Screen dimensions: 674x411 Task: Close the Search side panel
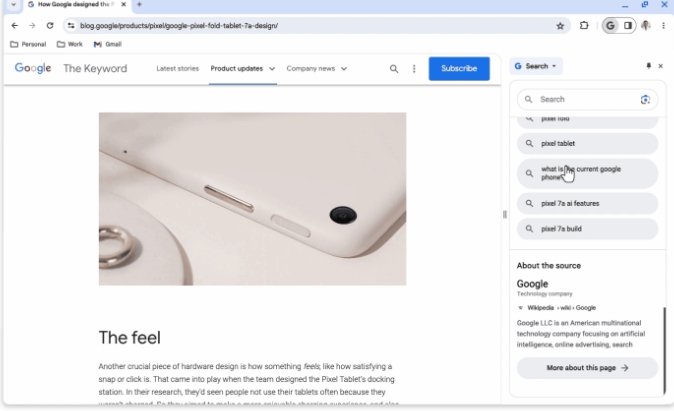tap(661, 66)
